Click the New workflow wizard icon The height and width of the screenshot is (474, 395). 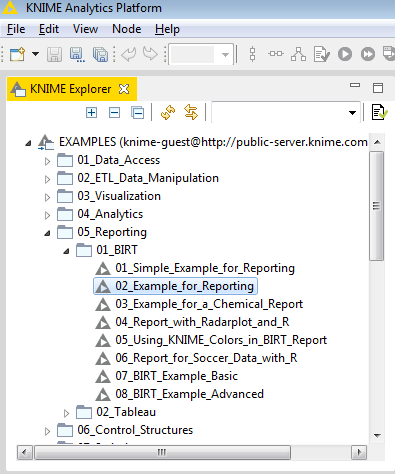[18, 54]
